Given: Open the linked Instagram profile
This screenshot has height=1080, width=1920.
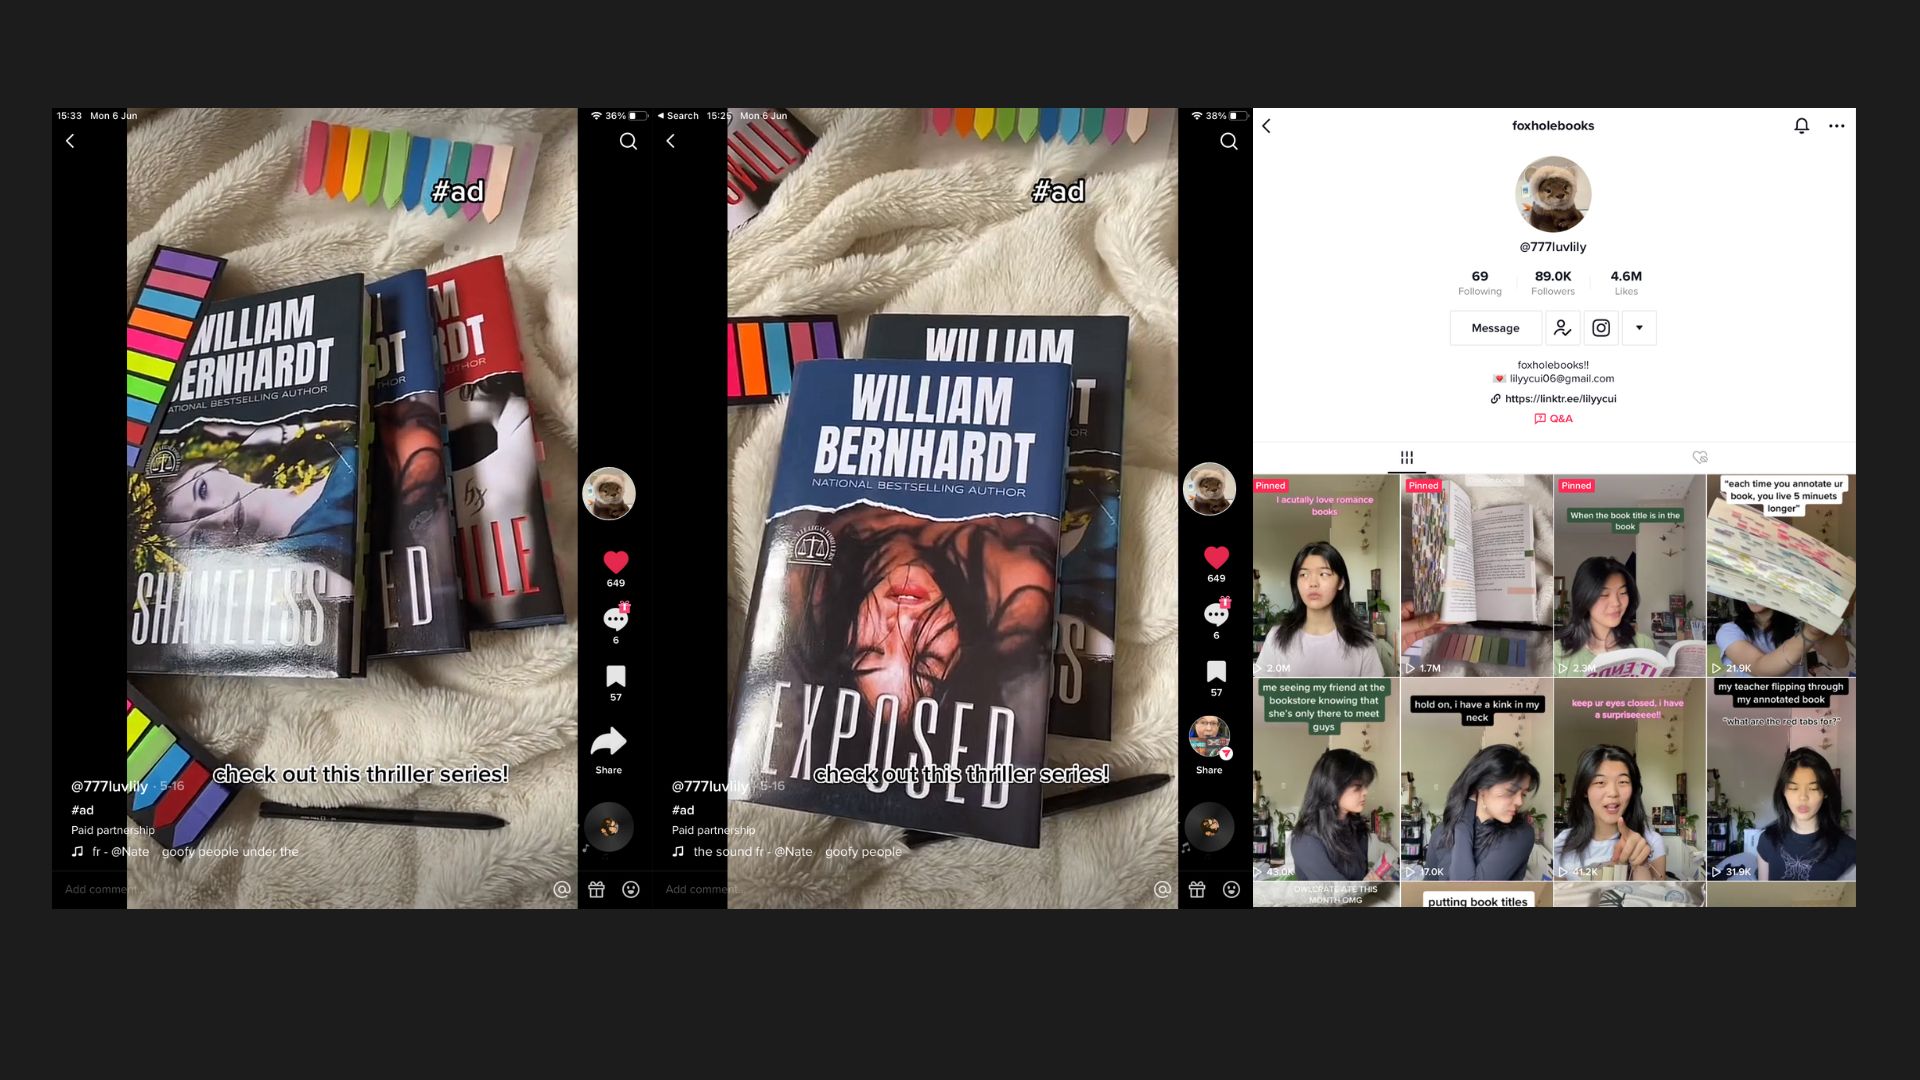Looking at the screenshot, I should 1601,328.
